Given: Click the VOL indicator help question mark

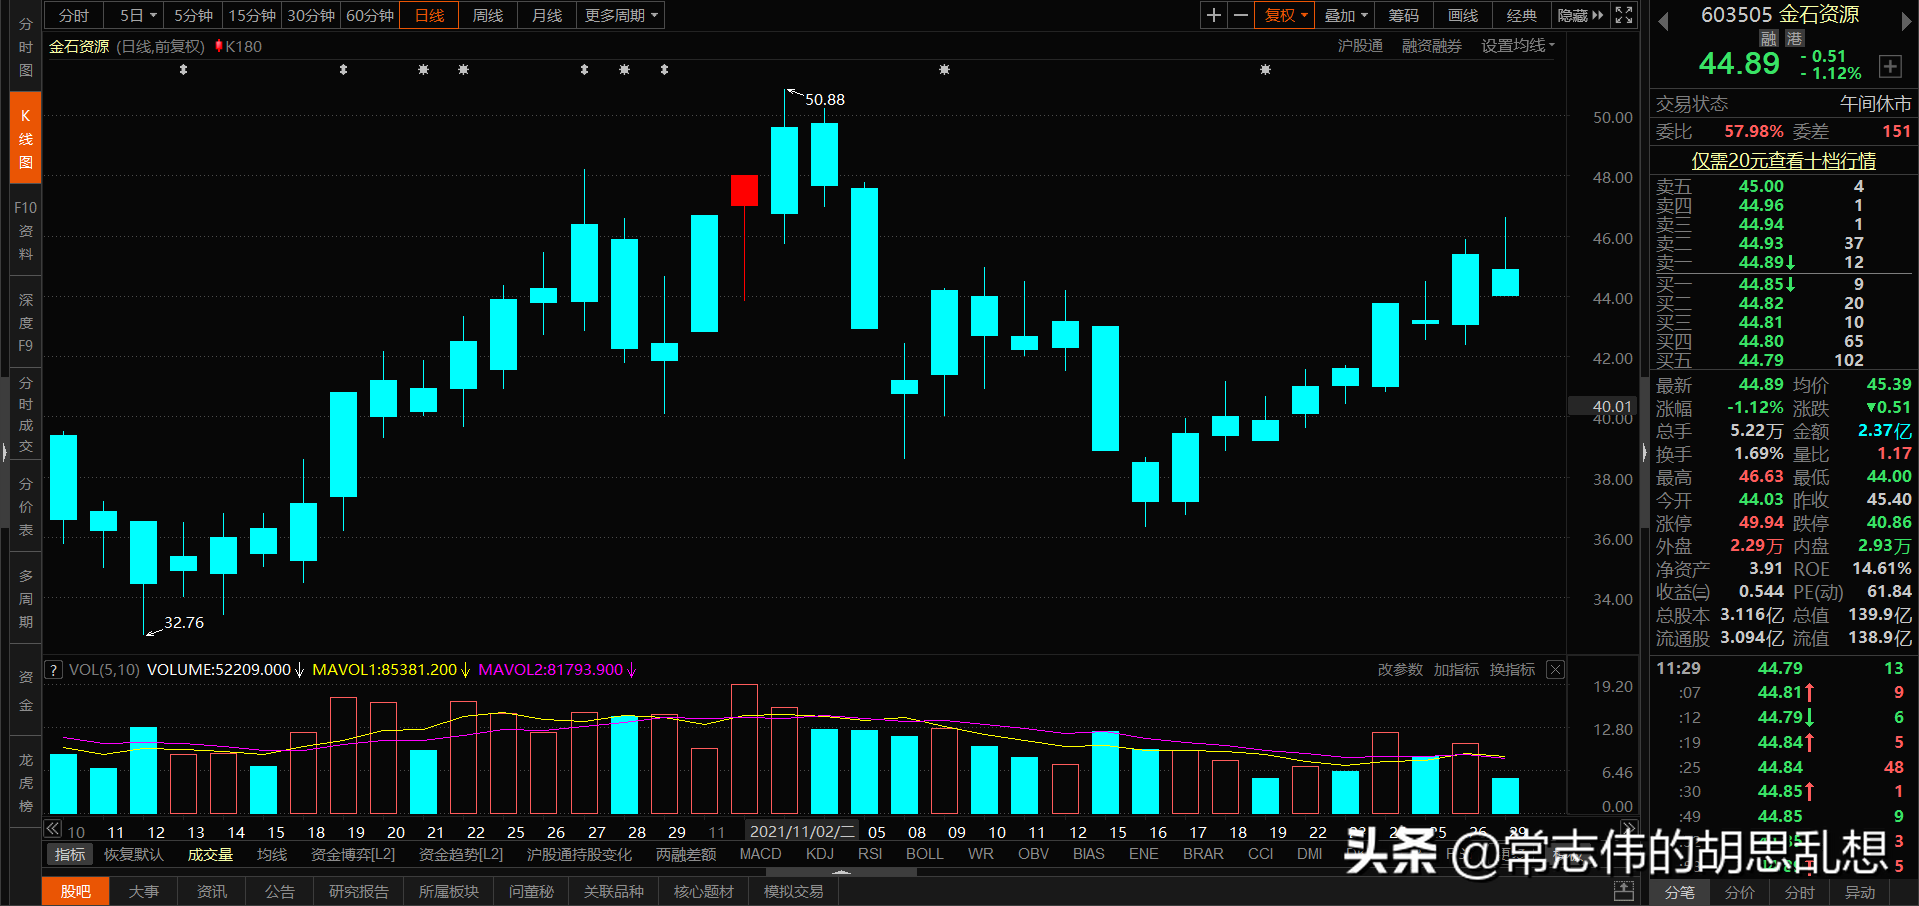Looking at the screenshot, I should coord(52,669).
